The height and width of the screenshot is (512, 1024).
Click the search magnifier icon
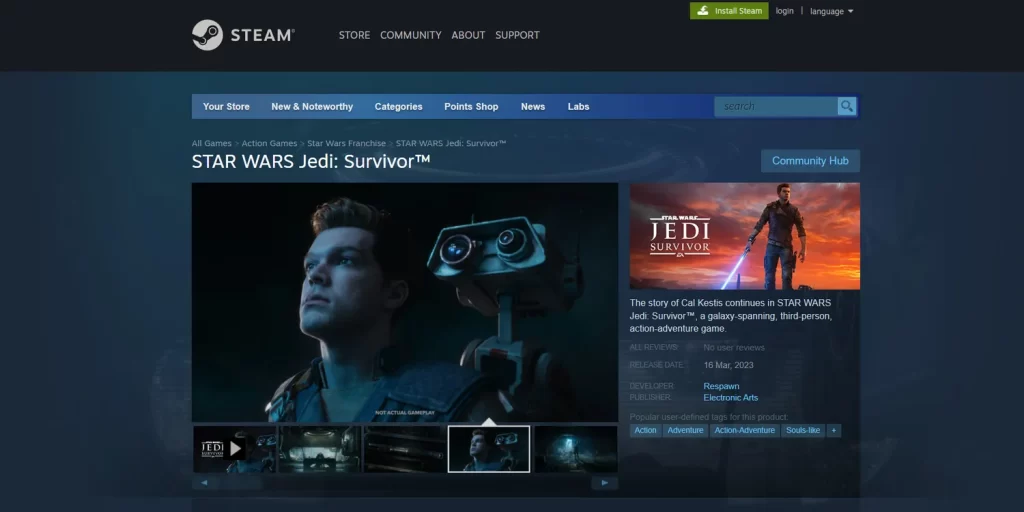coord(847,106)
